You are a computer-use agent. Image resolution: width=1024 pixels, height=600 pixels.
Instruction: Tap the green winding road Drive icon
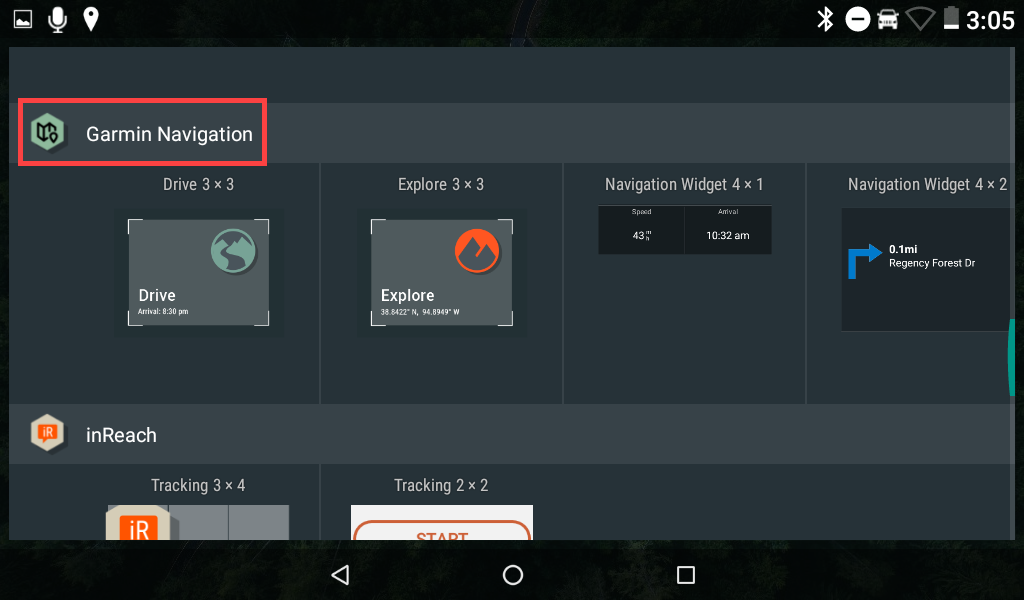[233, 251]
